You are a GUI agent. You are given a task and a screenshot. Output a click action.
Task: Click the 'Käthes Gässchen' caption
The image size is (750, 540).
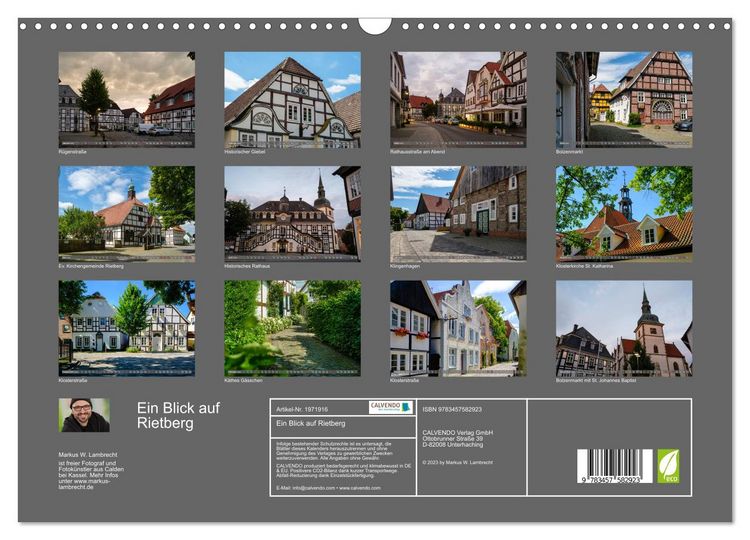243,381
